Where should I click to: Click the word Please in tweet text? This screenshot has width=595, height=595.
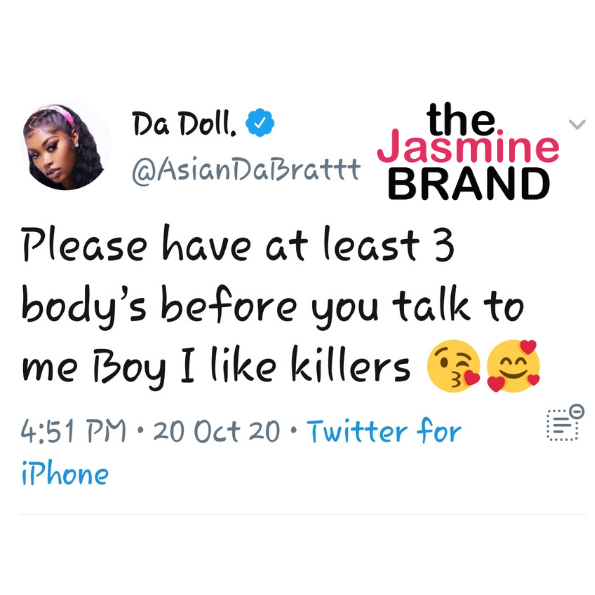[x=84, y=246]
